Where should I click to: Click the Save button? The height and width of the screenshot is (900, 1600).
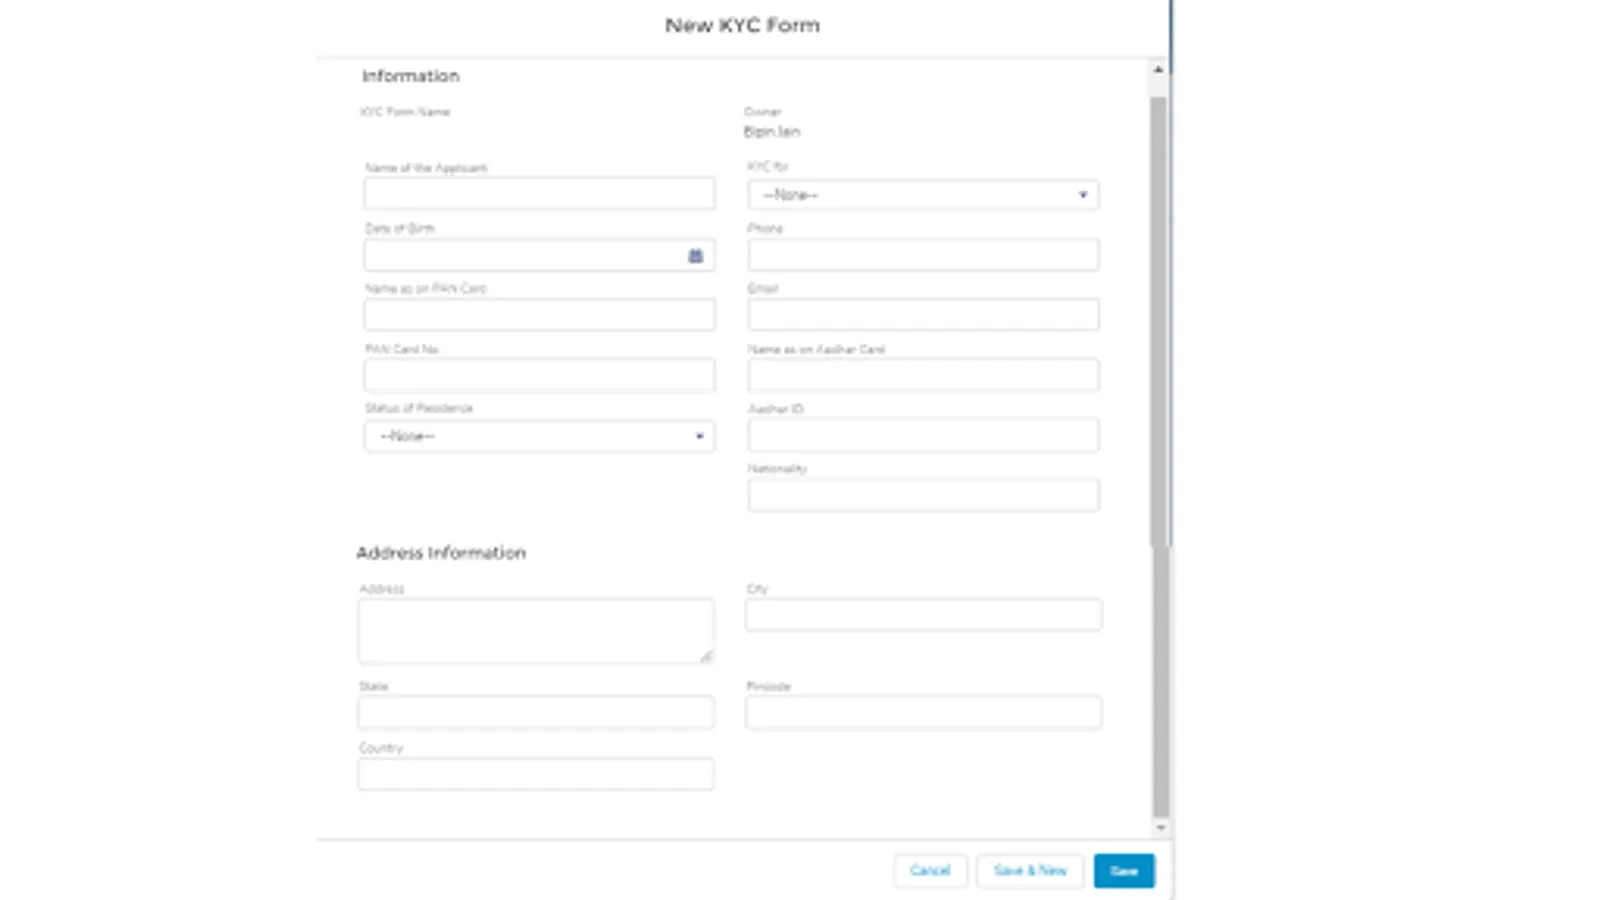pos(1123,871)
